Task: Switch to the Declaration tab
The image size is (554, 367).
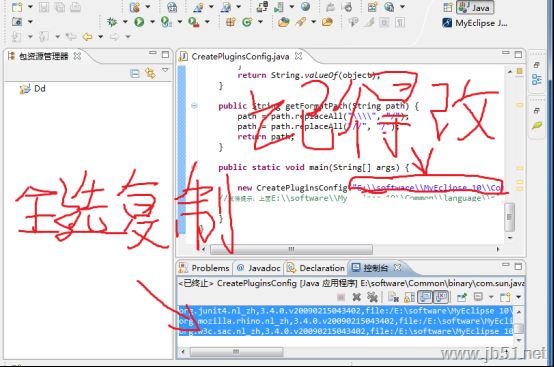Action: [x=316, y=268]
